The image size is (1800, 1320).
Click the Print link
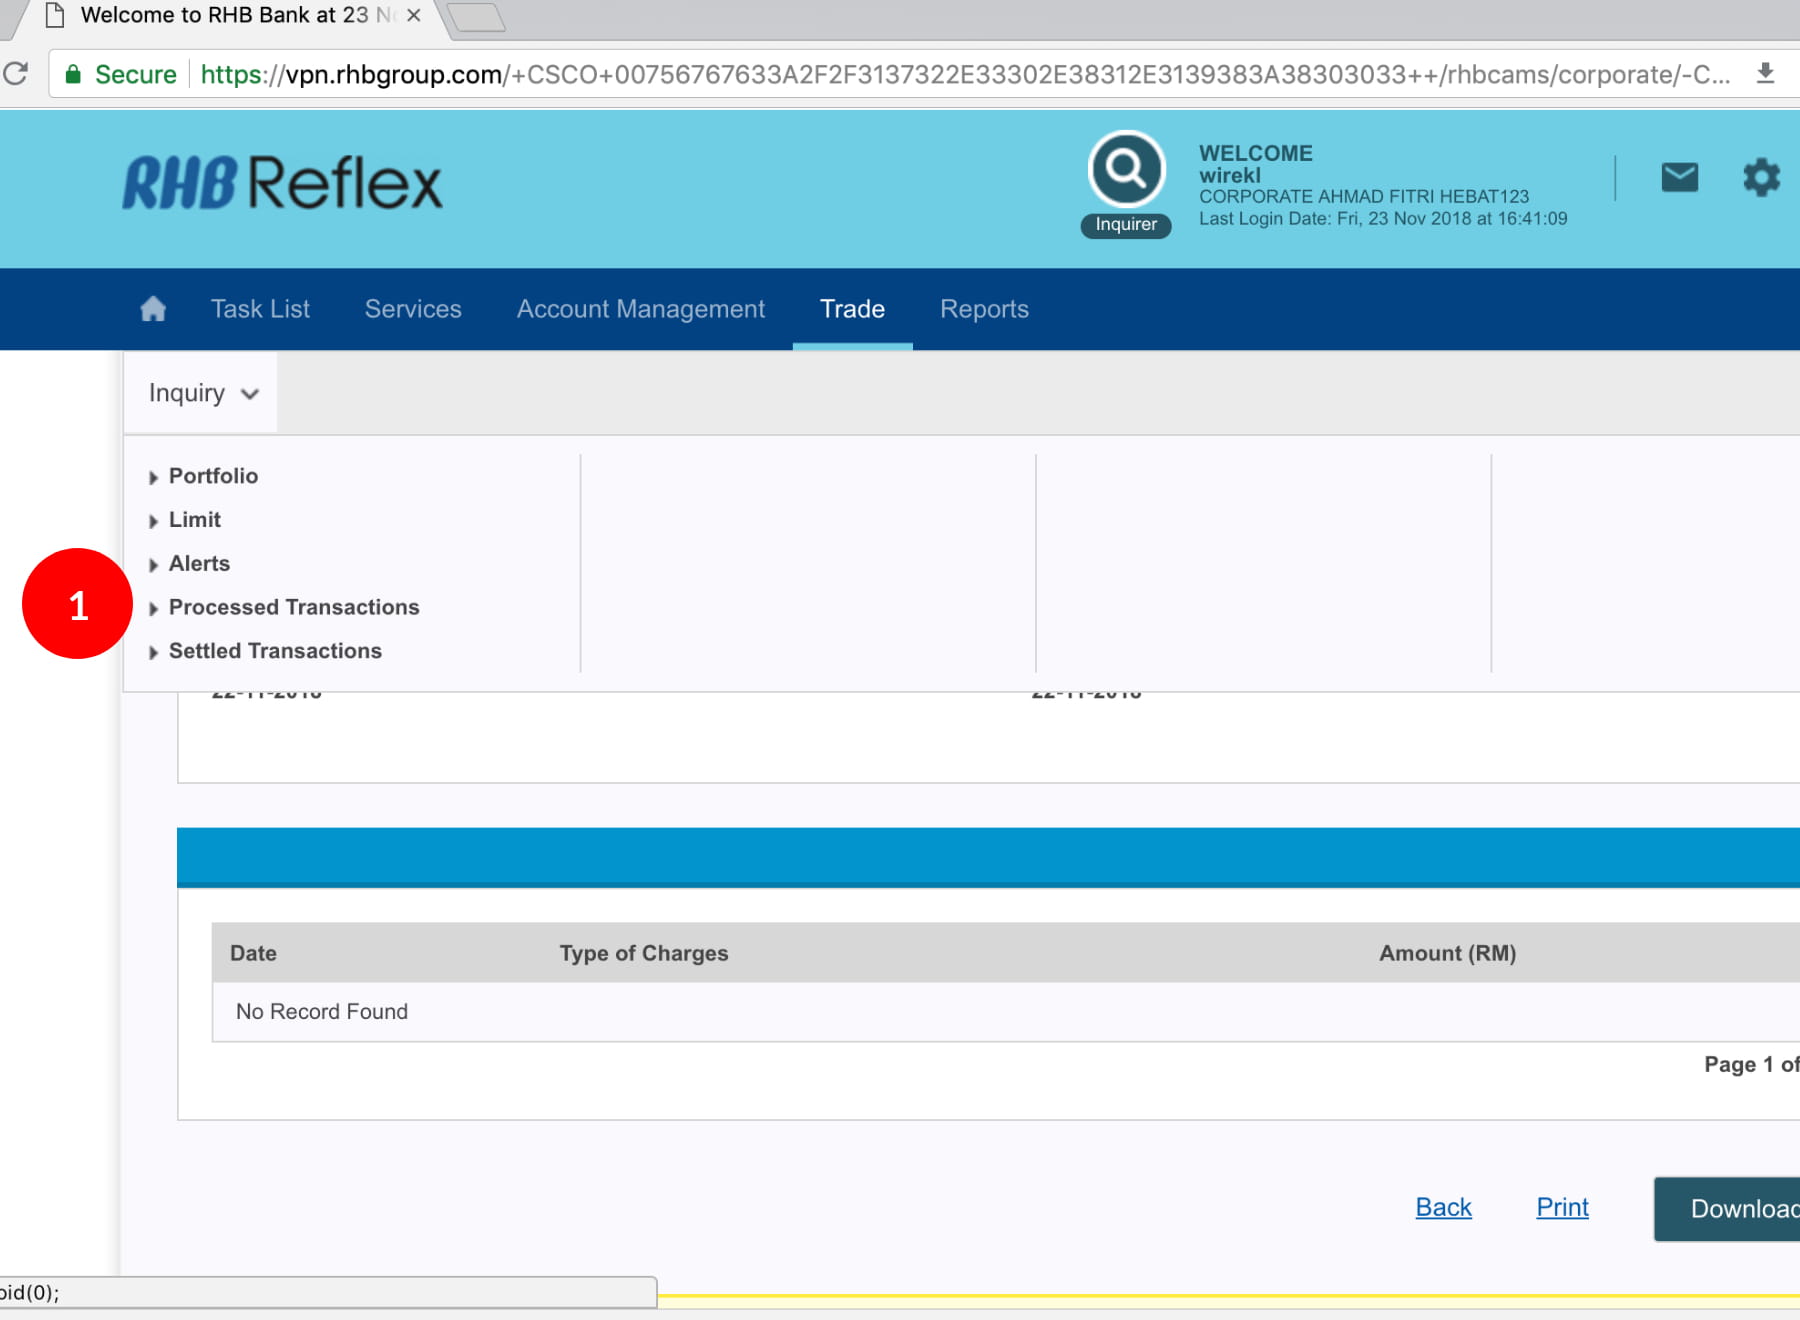tap(1562, 1207)
